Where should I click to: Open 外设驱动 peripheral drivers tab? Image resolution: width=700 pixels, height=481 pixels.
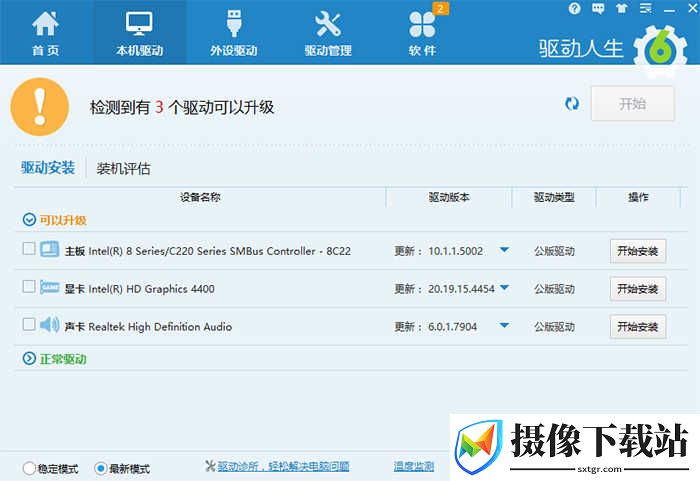coord(233,33)
